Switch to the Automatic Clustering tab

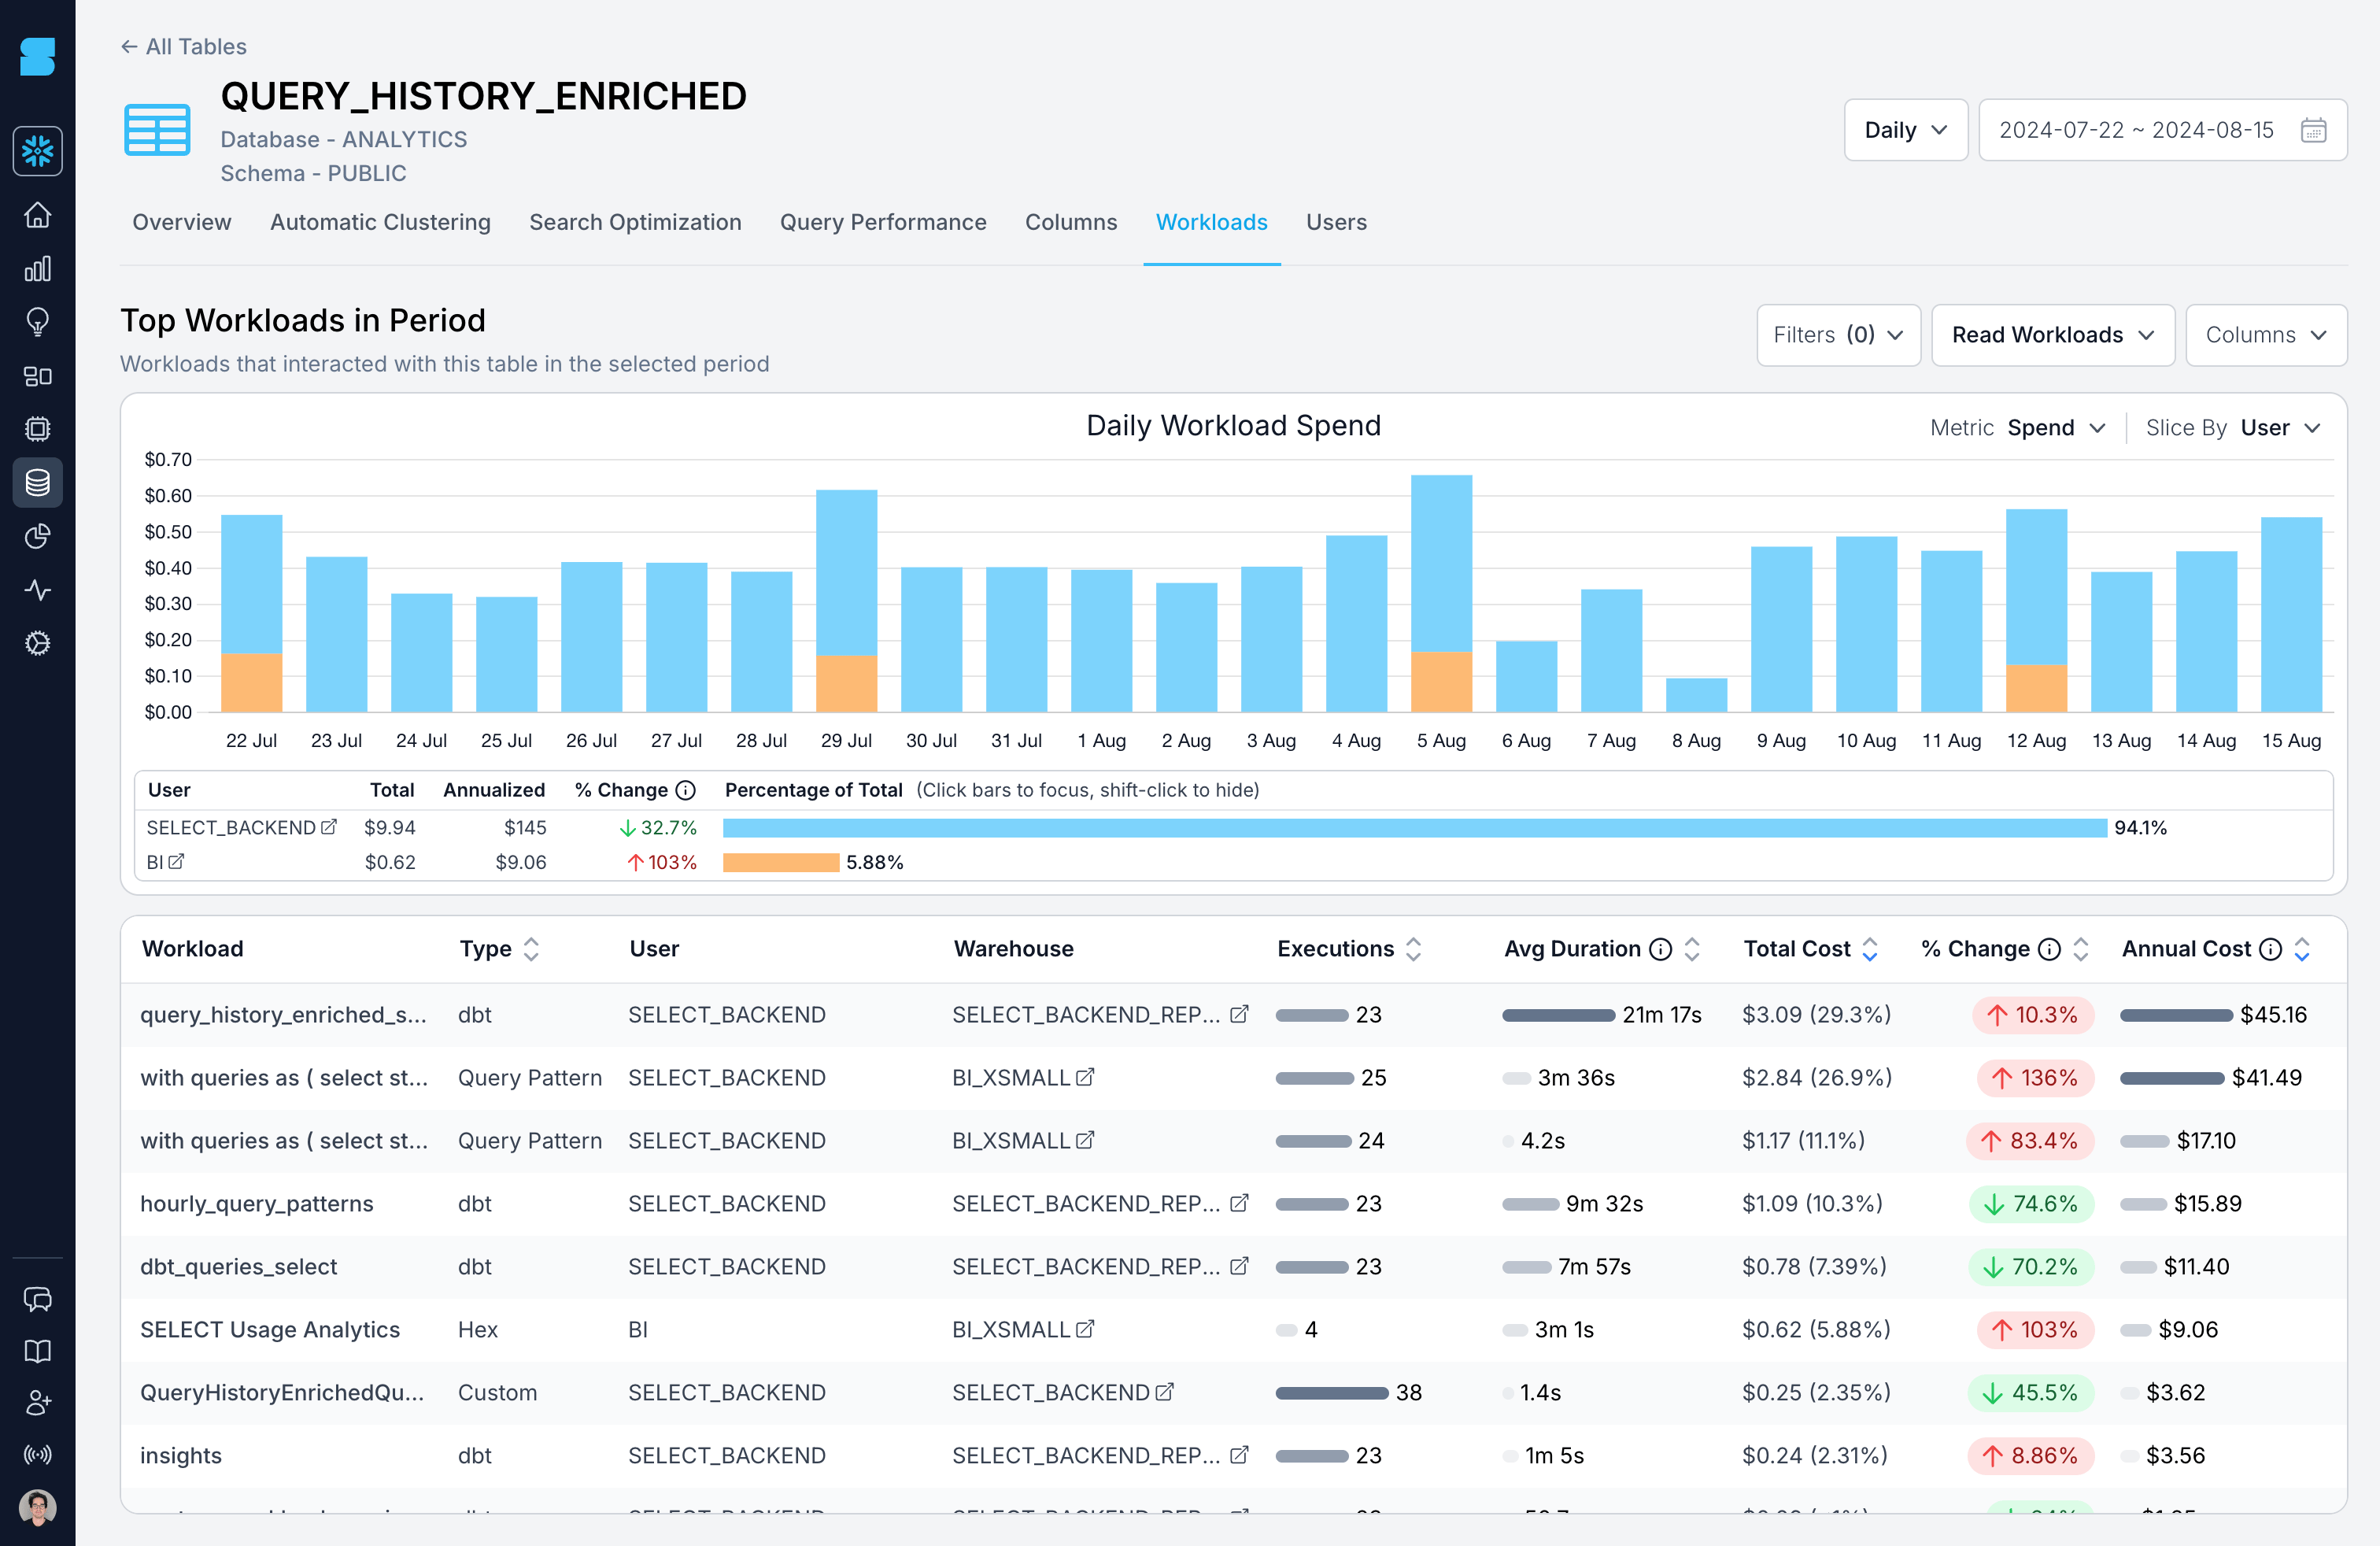click(380, 222)
